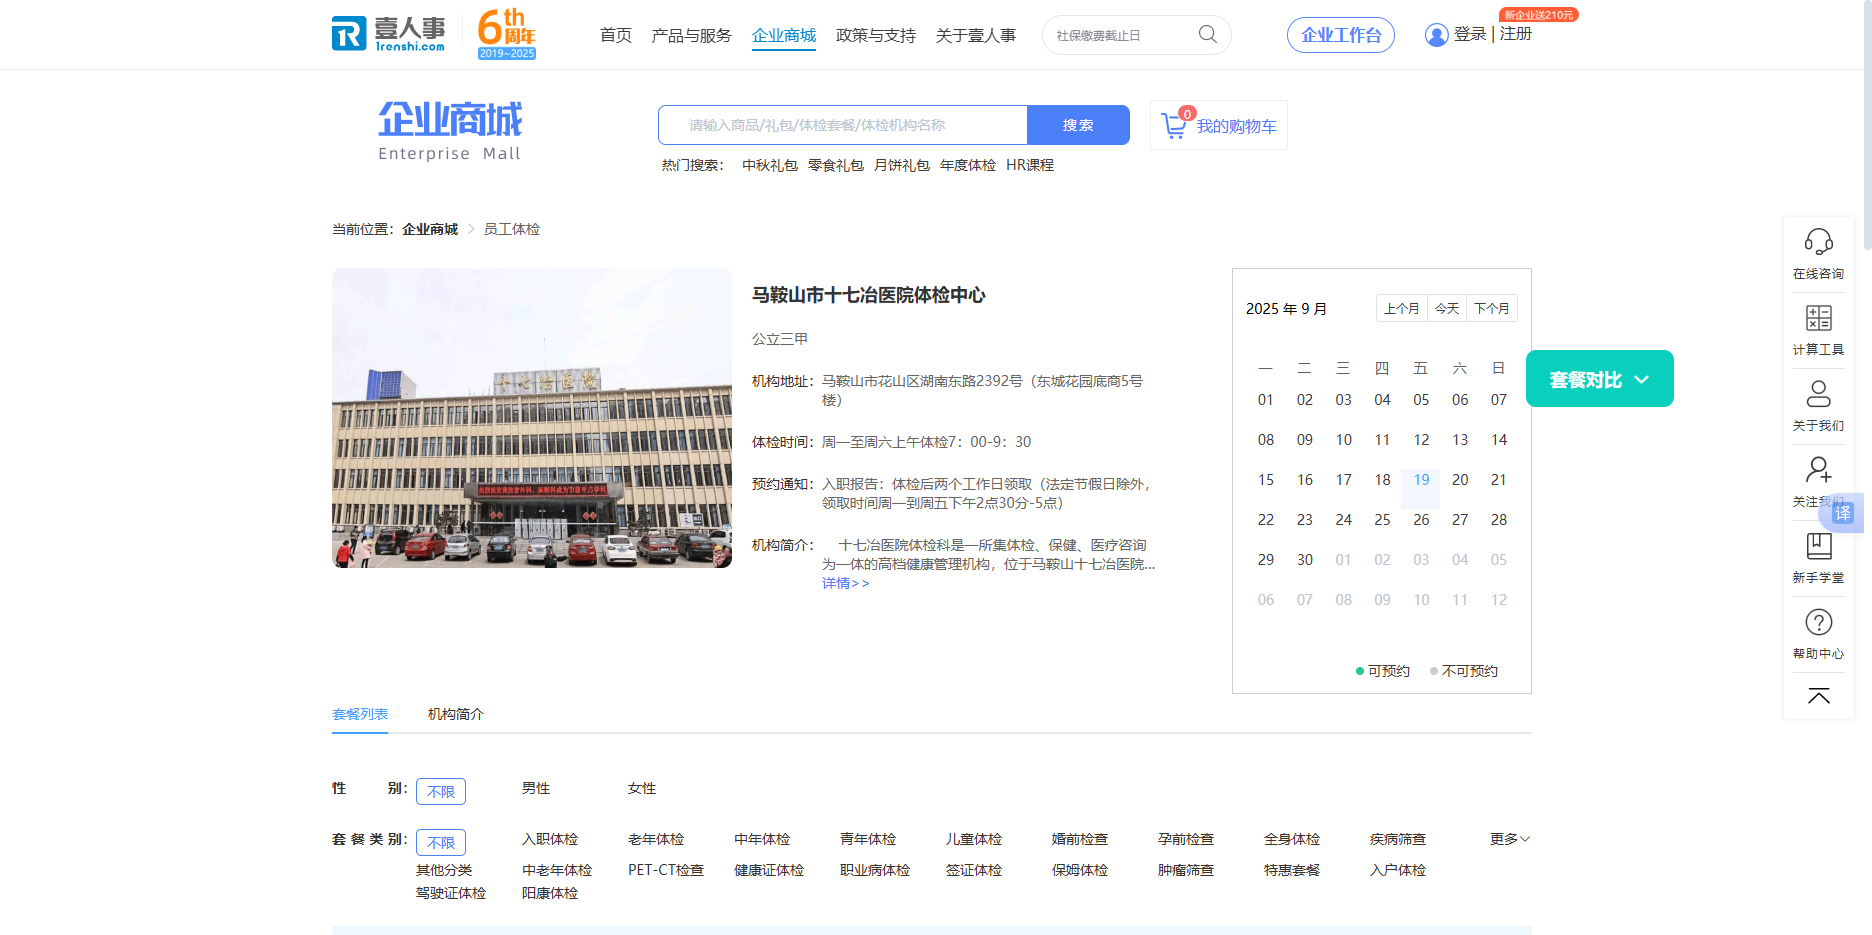Click the 壹人事 site logo

(x=388, y=34)
